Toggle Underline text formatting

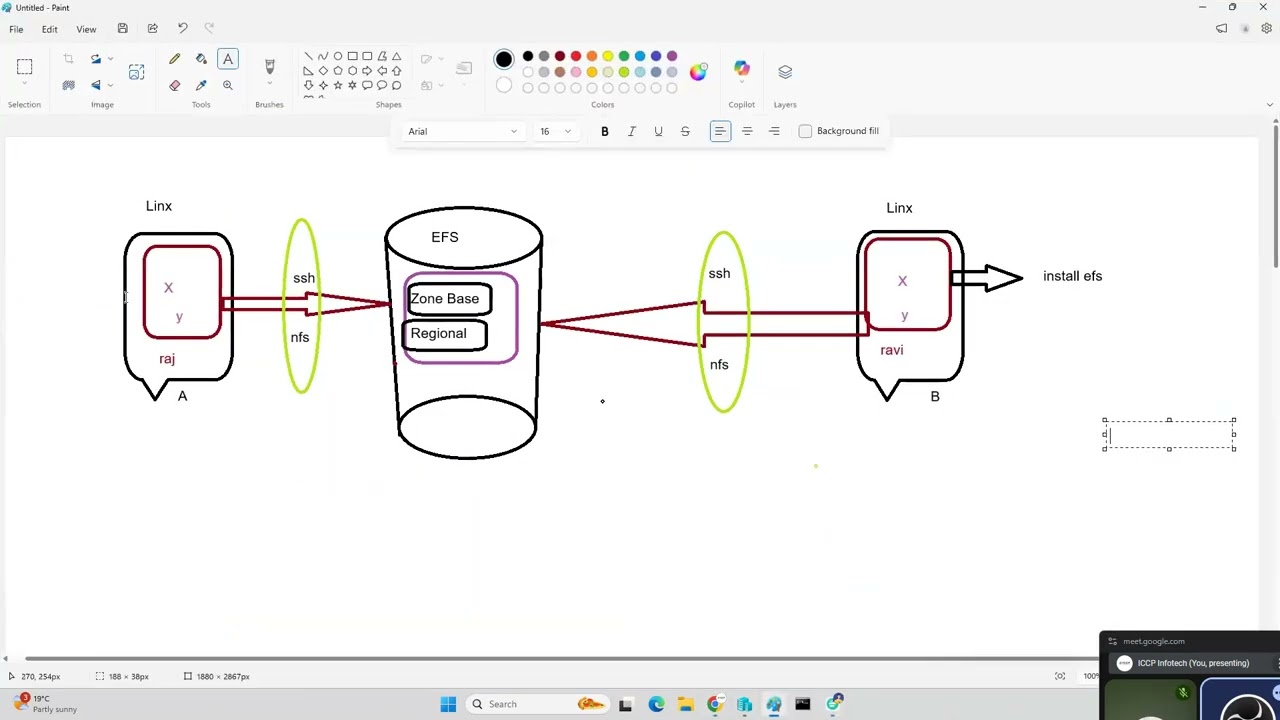pyautogui.click(x=658, y=131)
